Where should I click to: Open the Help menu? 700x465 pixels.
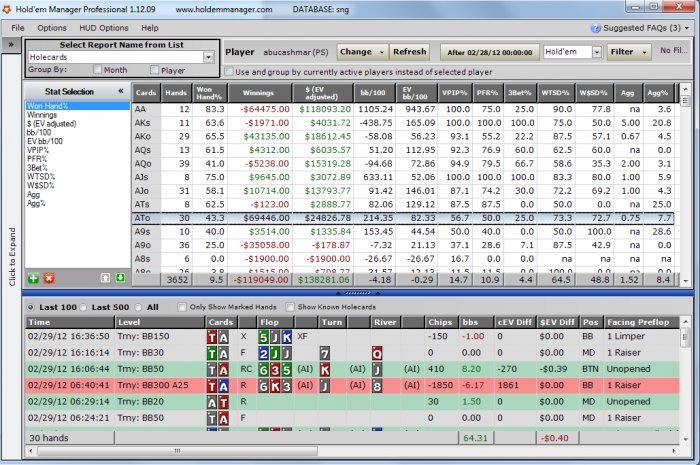[x=150, y=28]
